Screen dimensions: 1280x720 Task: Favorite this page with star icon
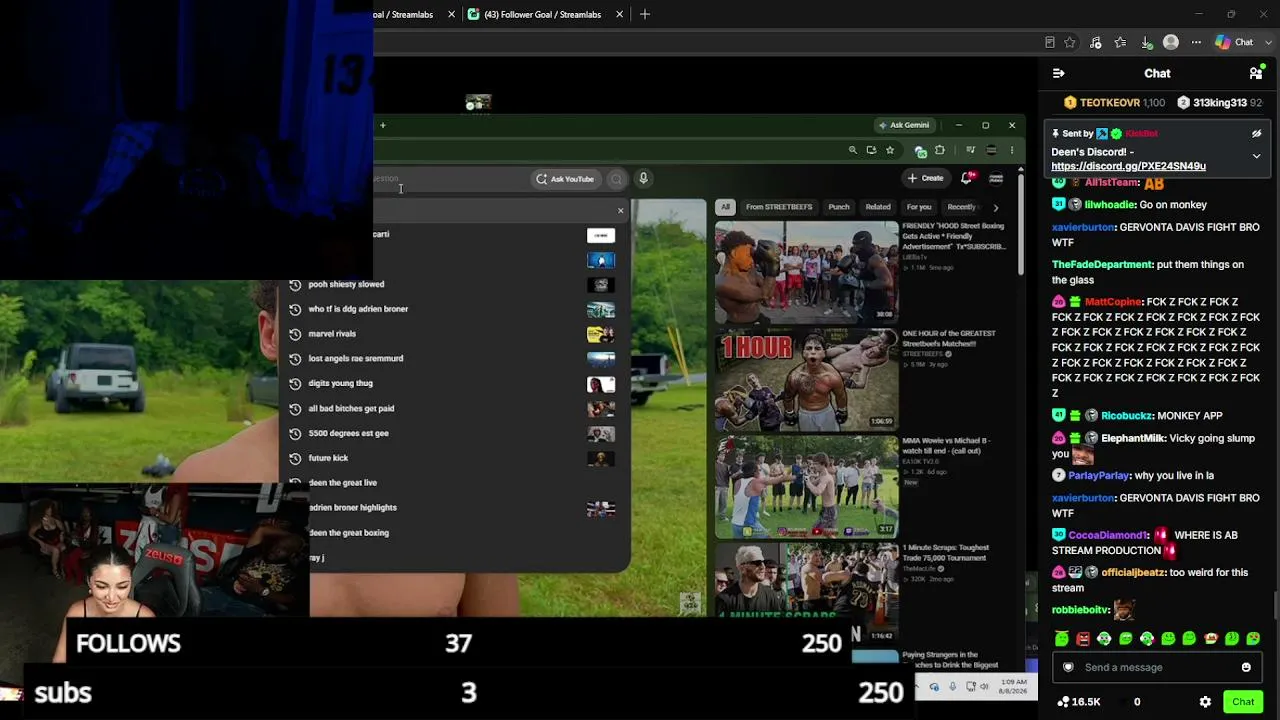click(x=1070, y=42)
